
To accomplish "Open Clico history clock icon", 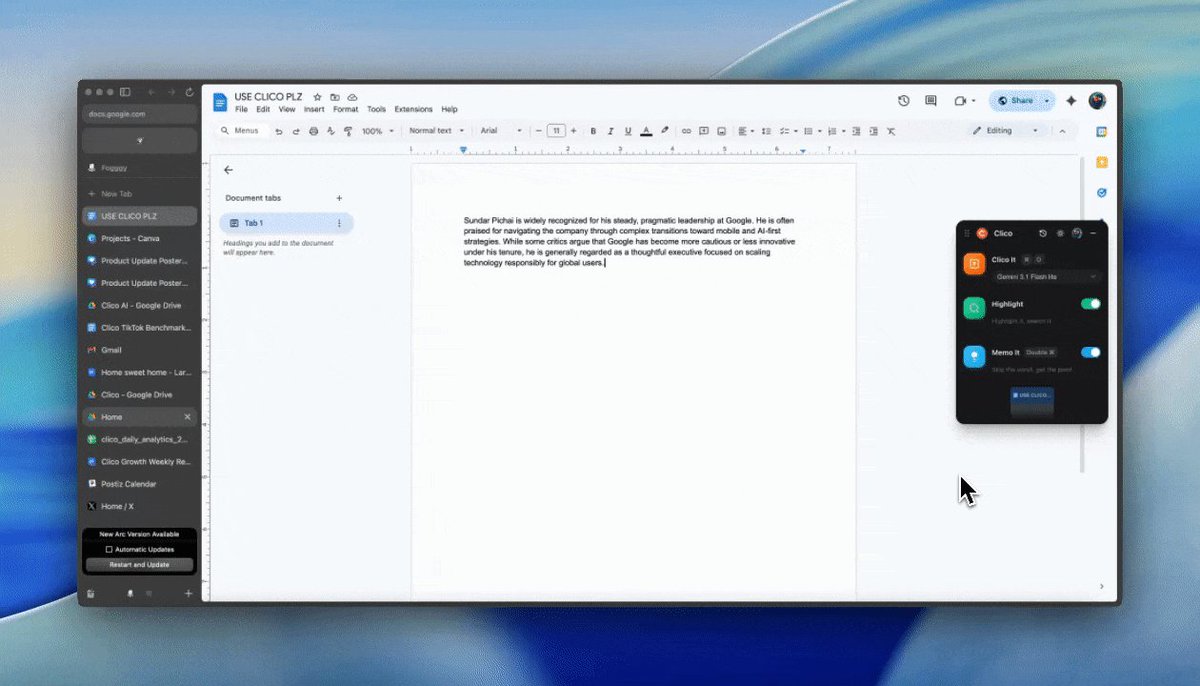I will coord(1043,233).
